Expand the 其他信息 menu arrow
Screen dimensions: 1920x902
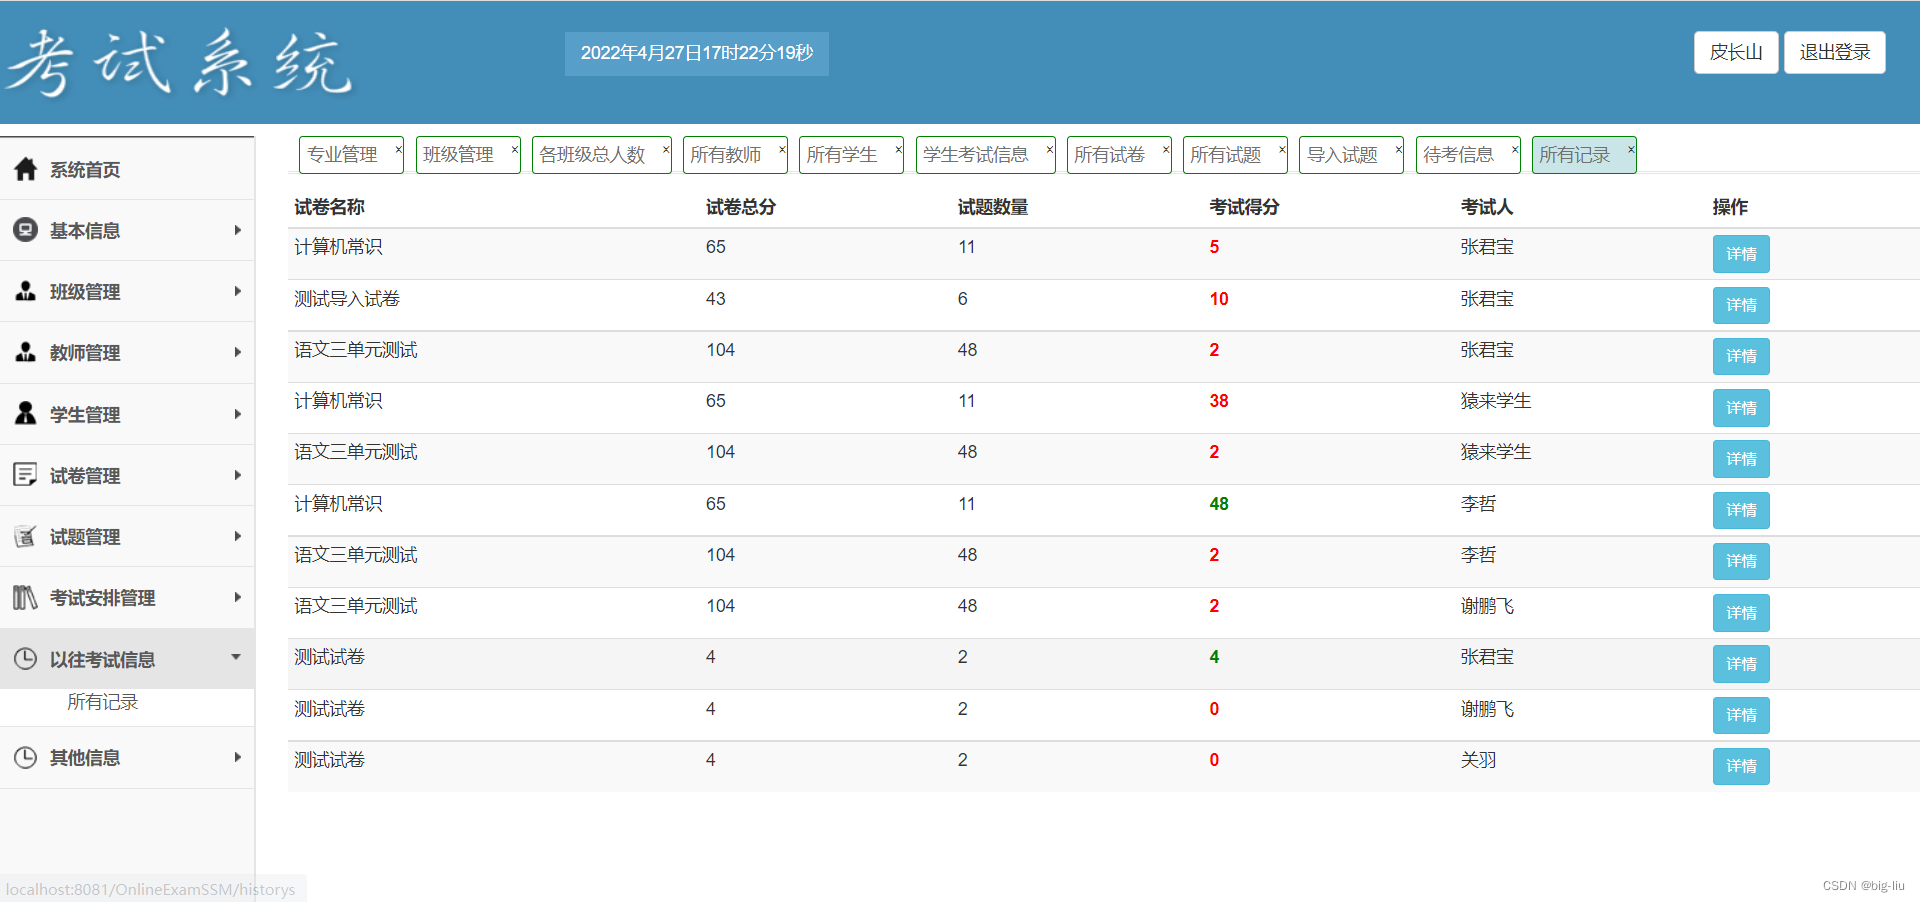pyautogui.click(x=237, y=757)
